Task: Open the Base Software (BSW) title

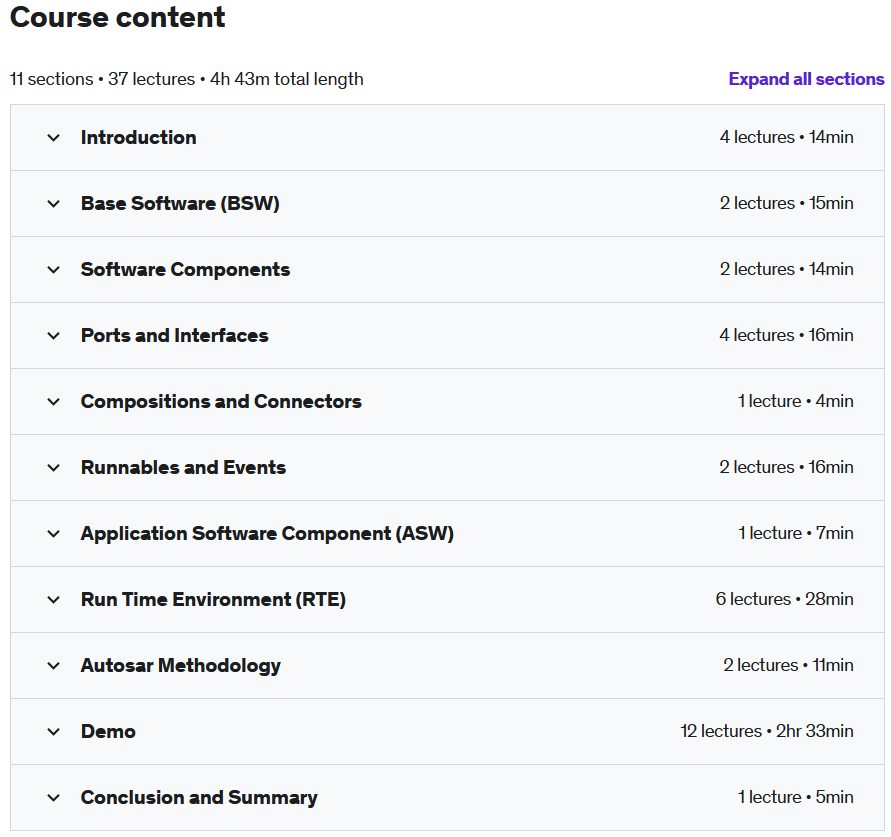Action: pos(180,203)
